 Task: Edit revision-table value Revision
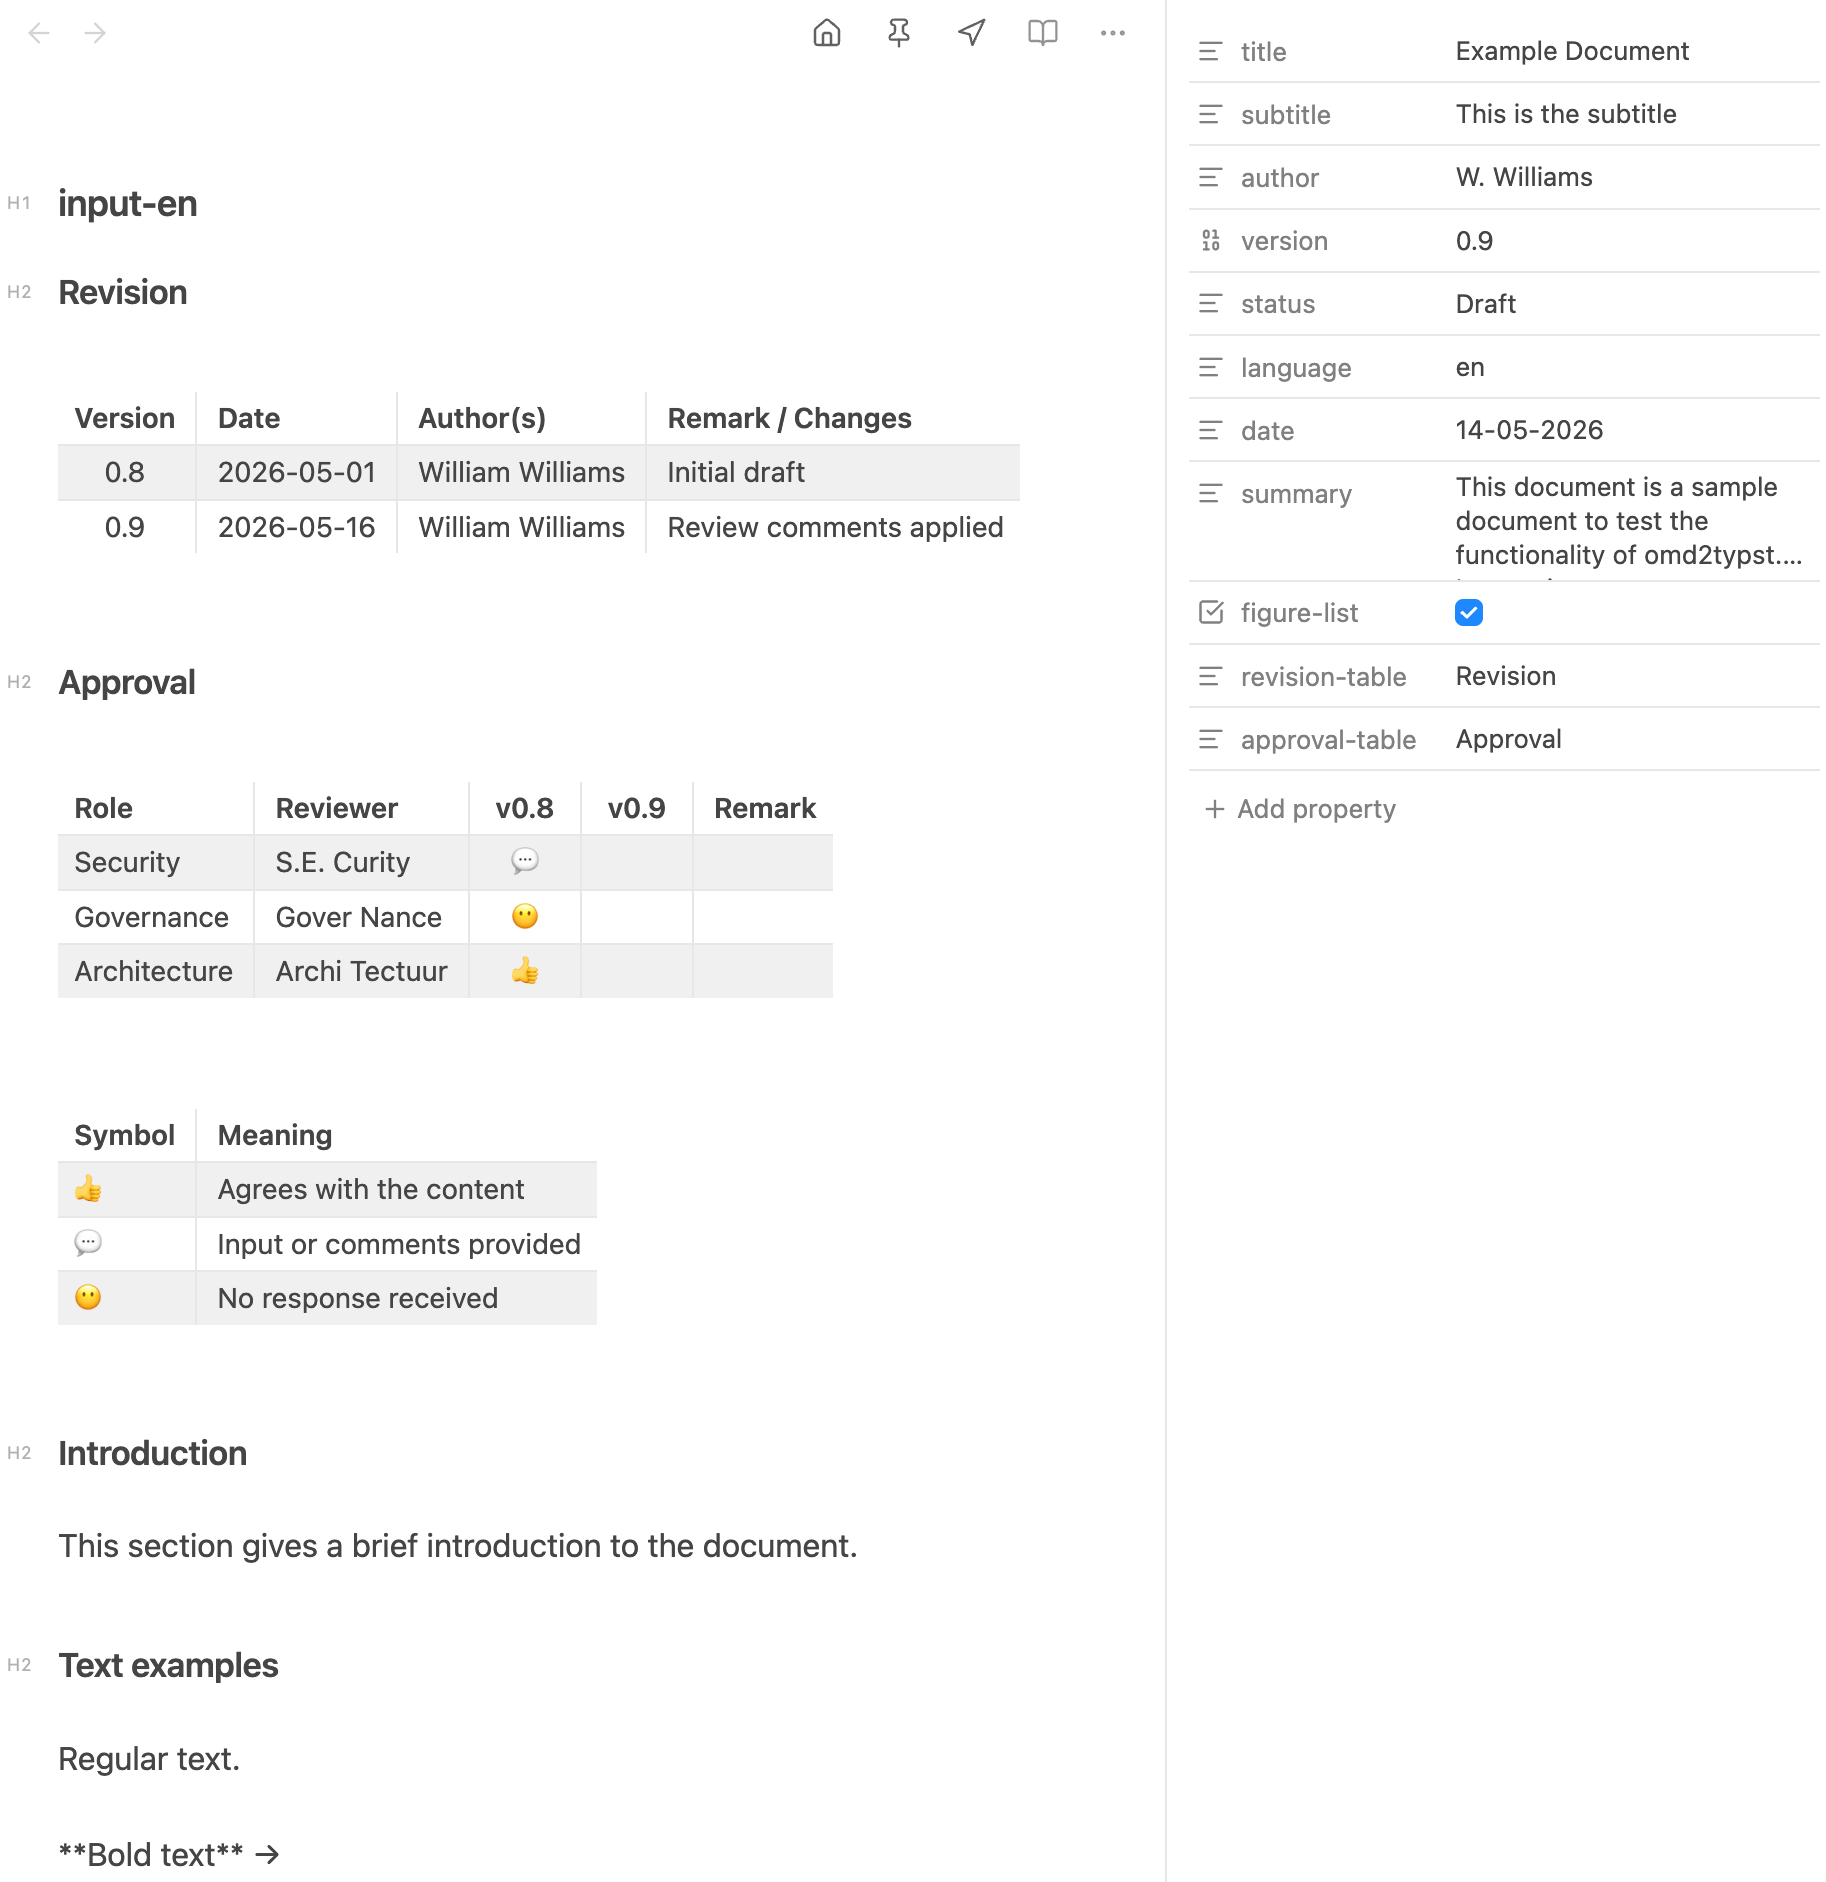tap(1506, 676)
